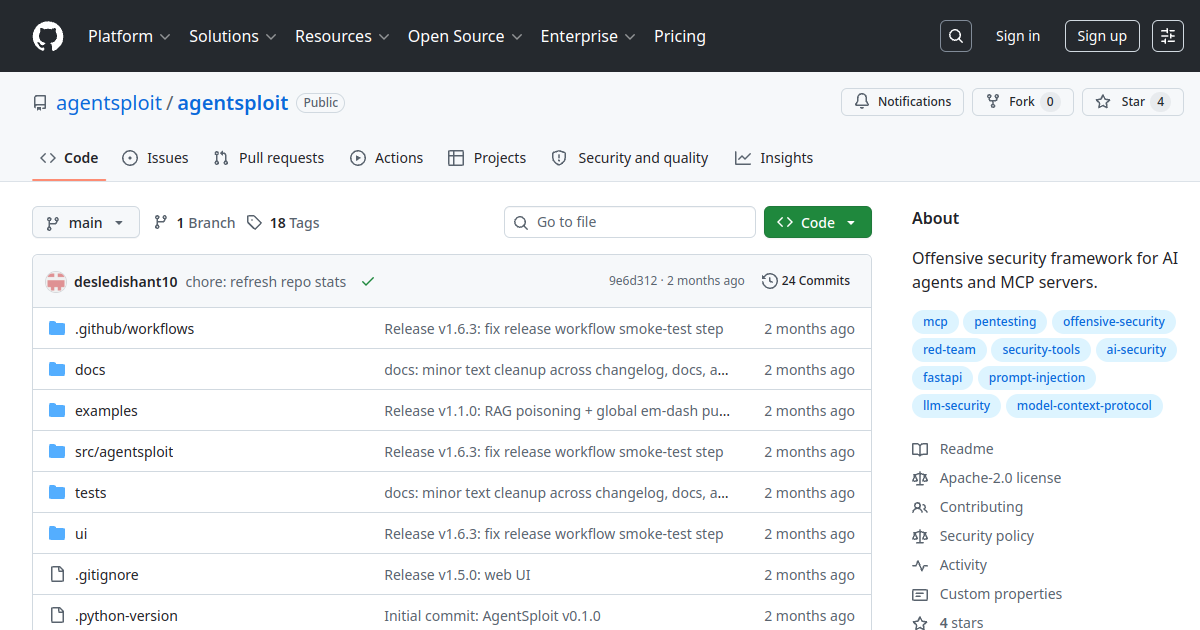Open commit hash 9e6d312
1200x630 pixels.
click(633, 281)
